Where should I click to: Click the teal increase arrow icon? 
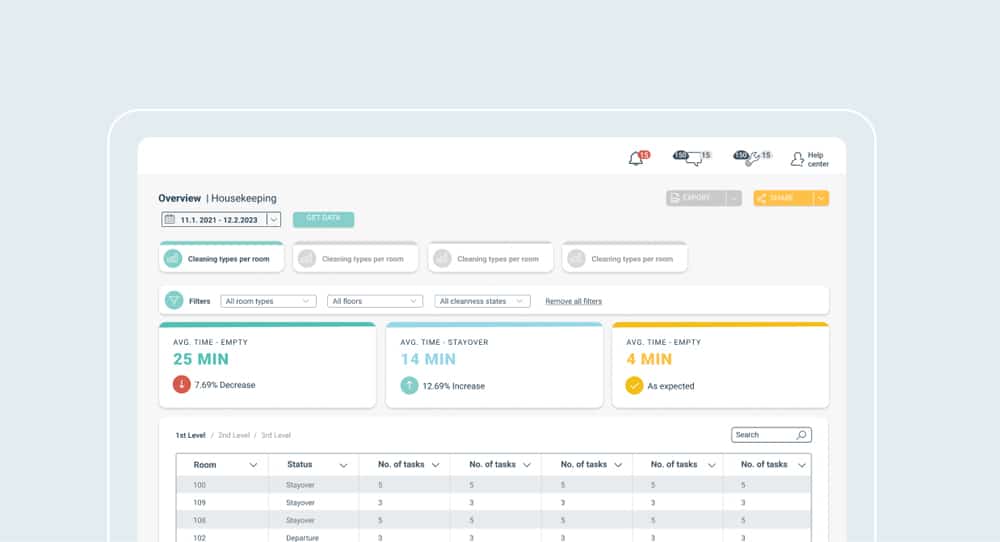409,386
